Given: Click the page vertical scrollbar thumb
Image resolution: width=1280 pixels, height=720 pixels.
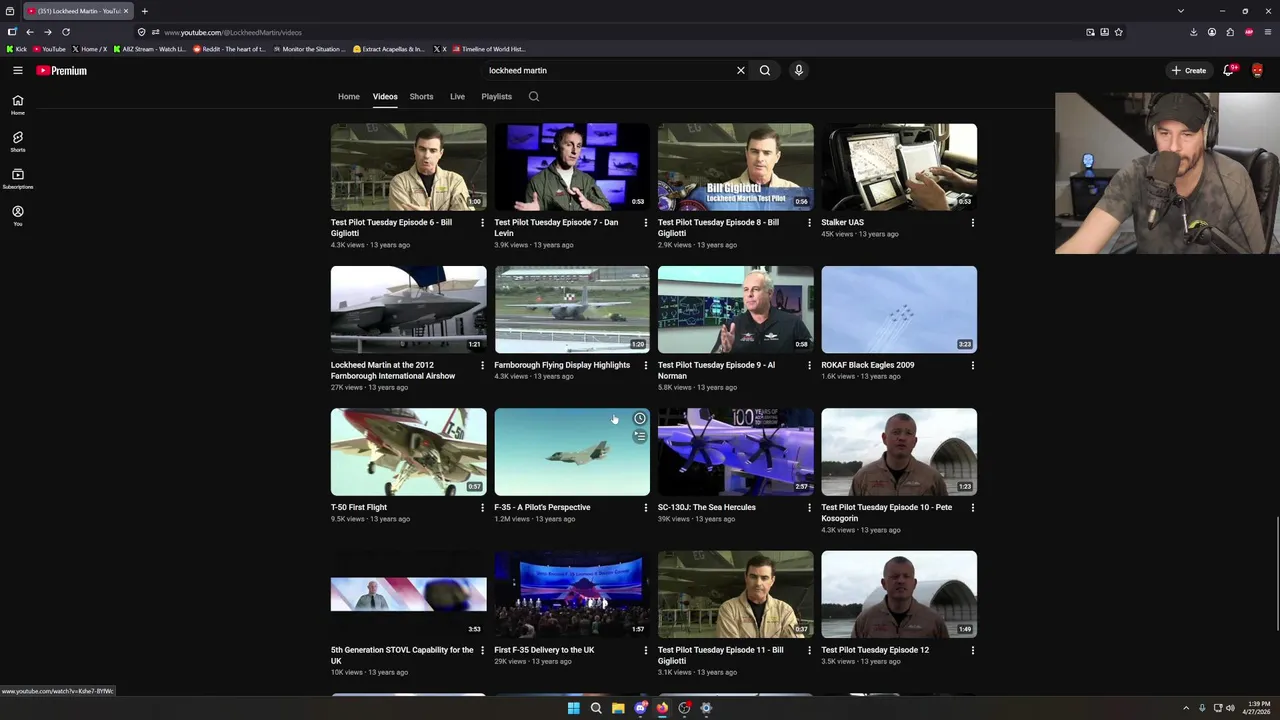Looking at the screenshot, I should click(x=1276, y=573).
